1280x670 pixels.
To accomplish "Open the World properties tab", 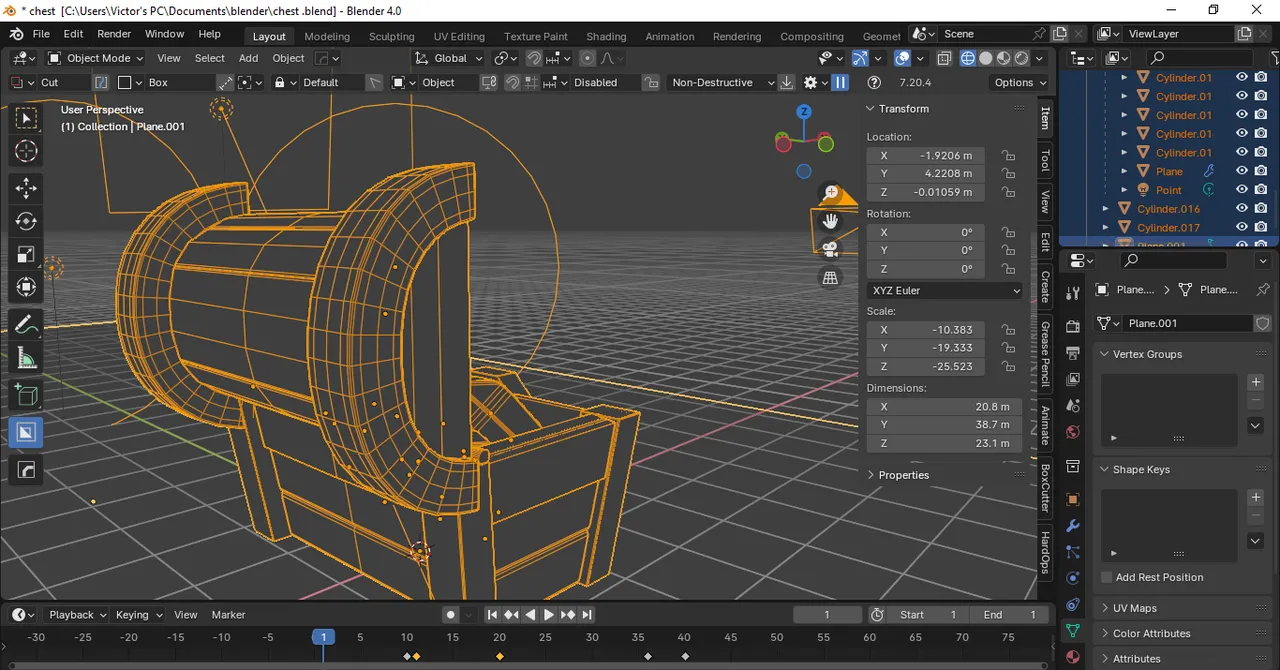I will (1073, 432).
